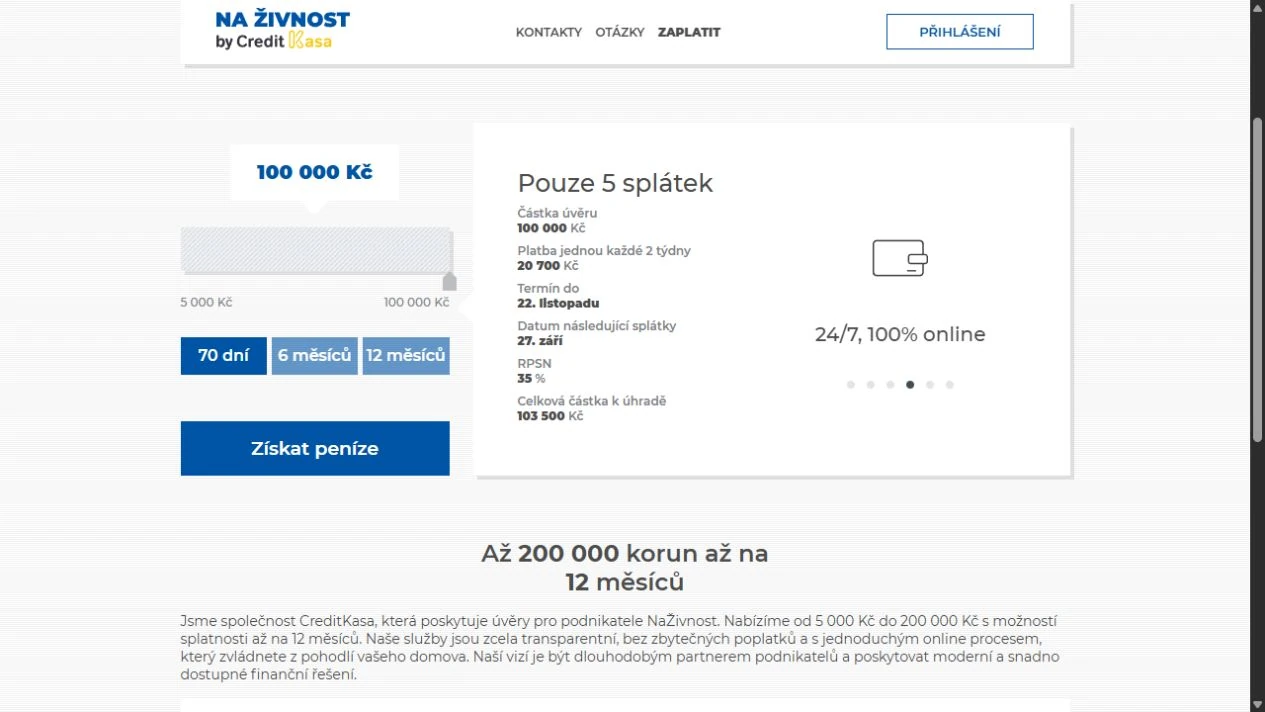1265x712 pixels.
Task: Click the hatched loan amount slider track
Action: pos(316,250)
